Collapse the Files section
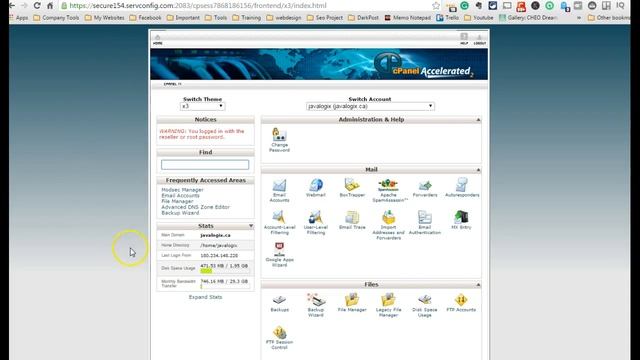This screenshot has height=360, width=640. pyautogui.click(x=478, y=284)
